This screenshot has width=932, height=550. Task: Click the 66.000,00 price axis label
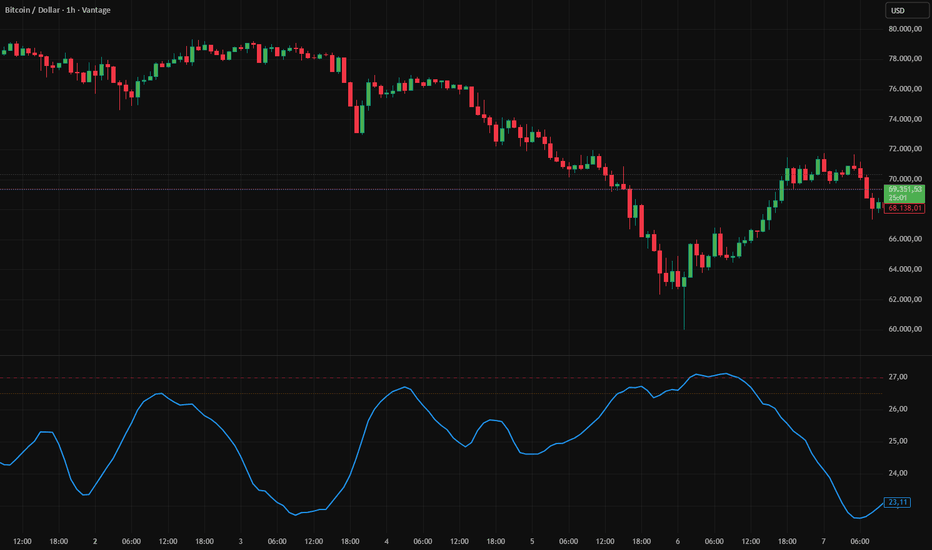coord(905,239)
